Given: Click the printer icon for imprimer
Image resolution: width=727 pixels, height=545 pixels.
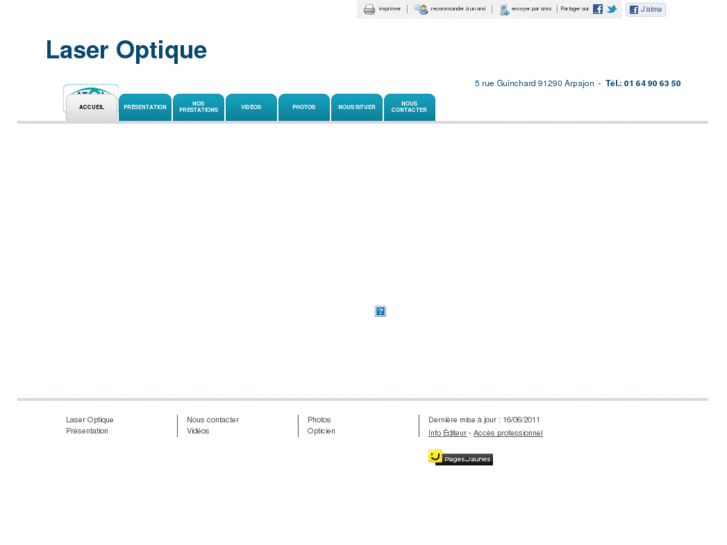Looking at the screenshot, I should tap(369, 9).
